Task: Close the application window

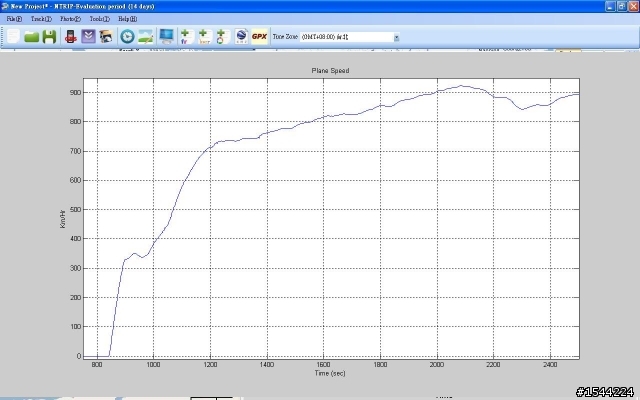Action: 633,6
